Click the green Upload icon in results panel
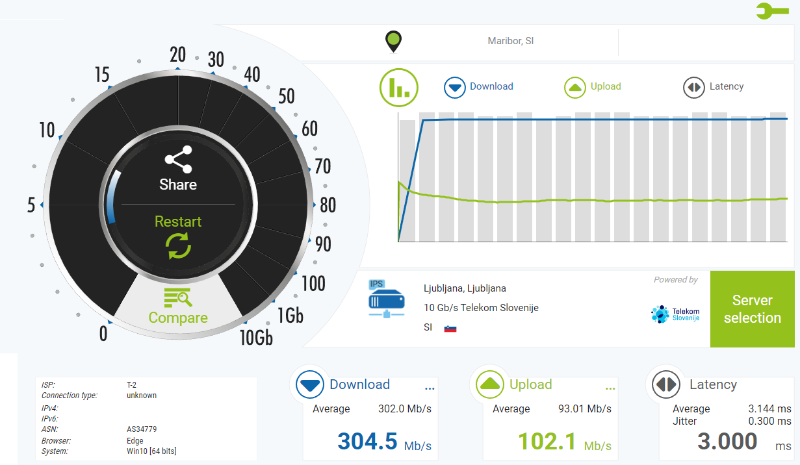Image resolution: width=800 pixels, height=465 pixels. [489, 385]
